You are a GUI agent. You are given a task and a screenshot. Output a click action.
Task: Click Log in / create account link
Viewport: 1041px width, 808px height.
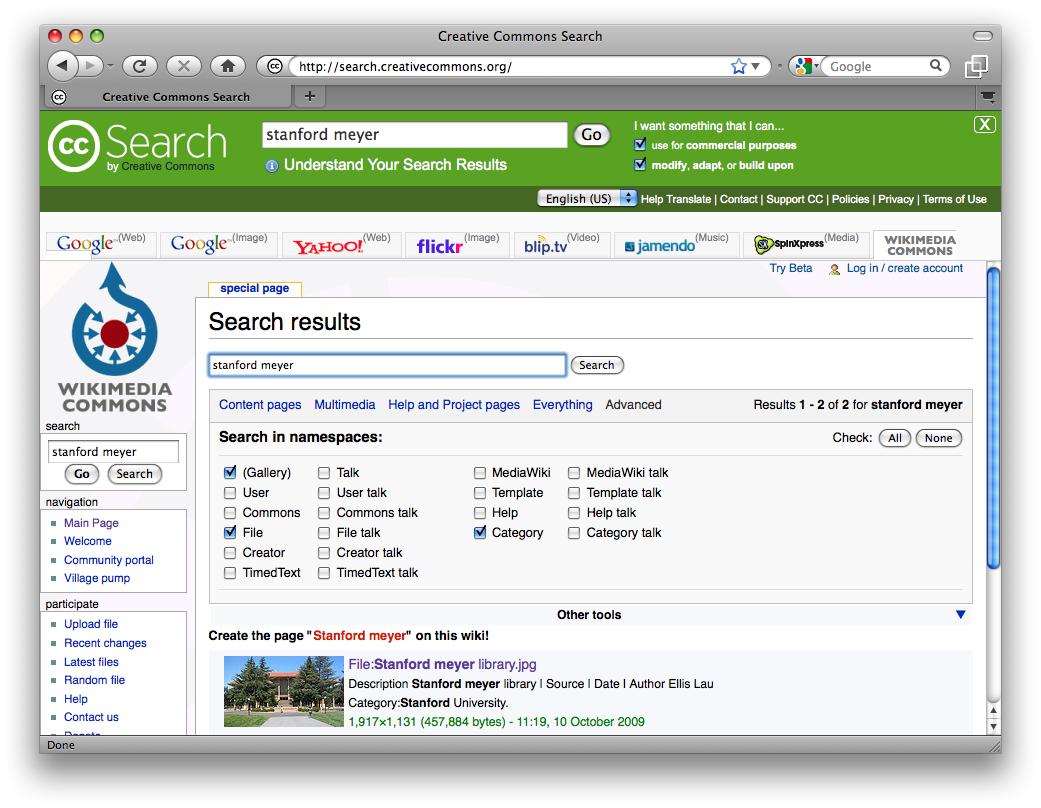pyautogui.click(x=904, y=268)
